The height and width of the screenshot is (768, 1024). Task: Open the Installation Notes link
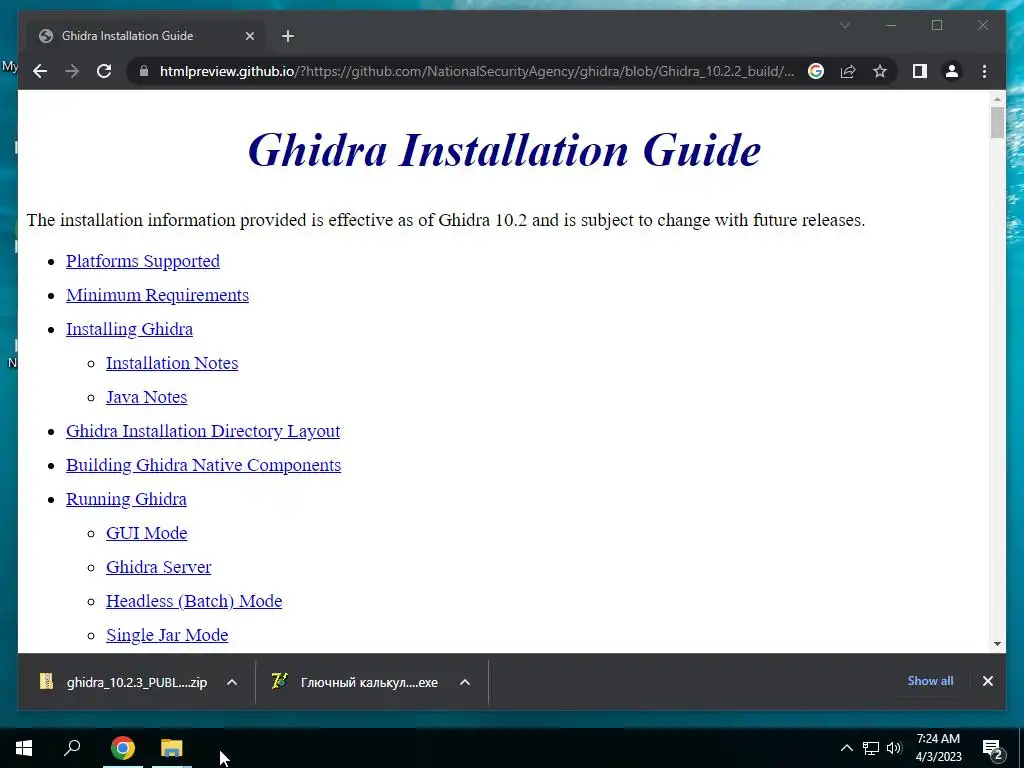172,363
